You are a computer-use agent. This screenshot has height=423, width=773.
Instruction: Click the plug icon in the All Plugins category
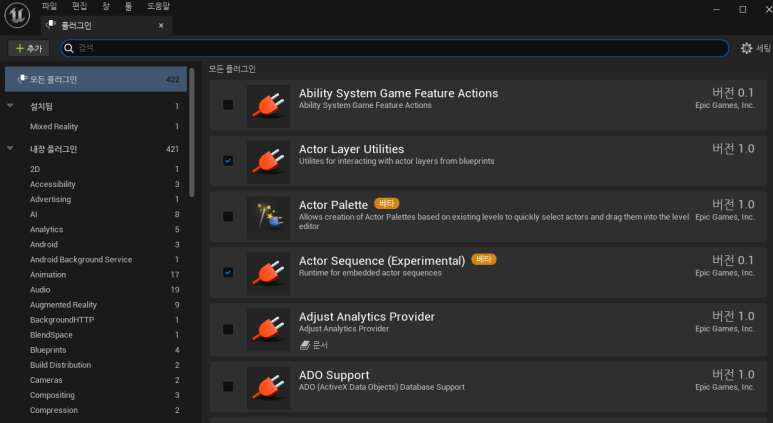click(x=22, y=79)
